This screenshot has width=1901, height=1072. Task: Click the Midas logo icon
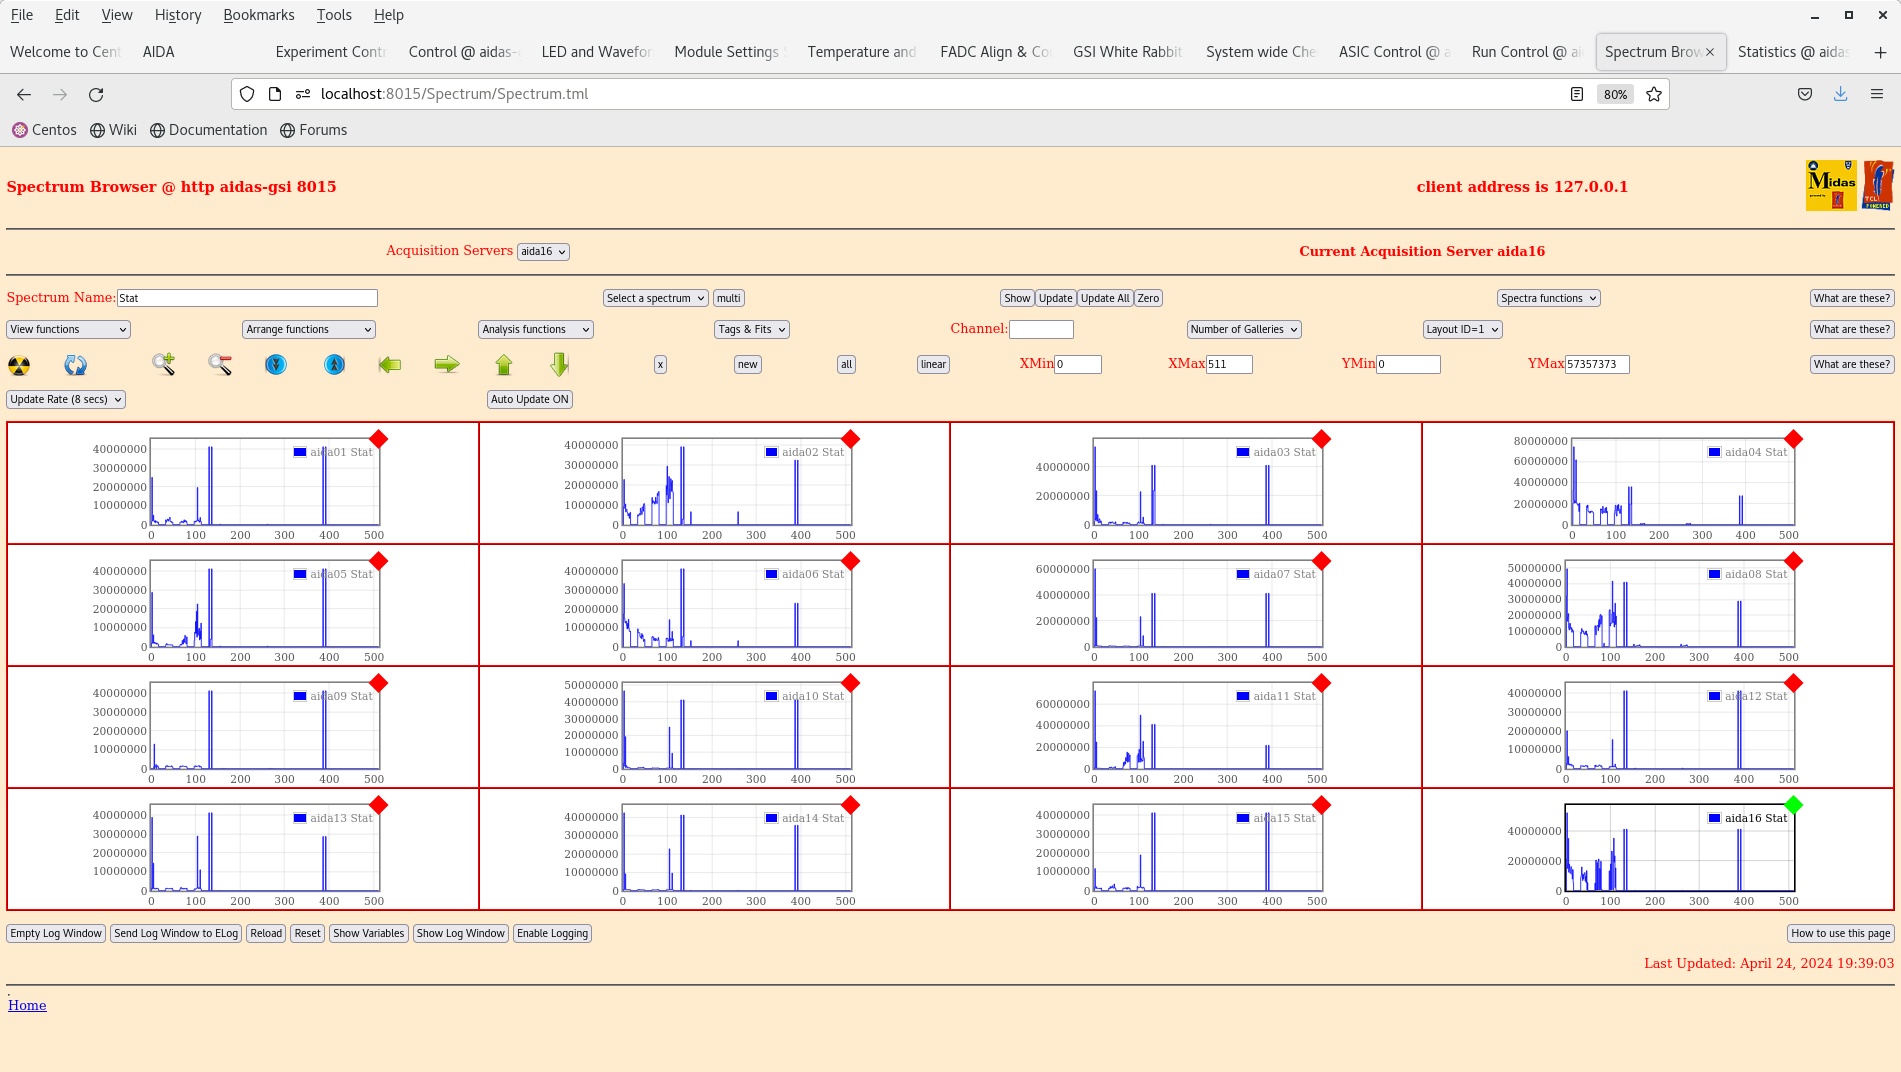coord(1831,185)
